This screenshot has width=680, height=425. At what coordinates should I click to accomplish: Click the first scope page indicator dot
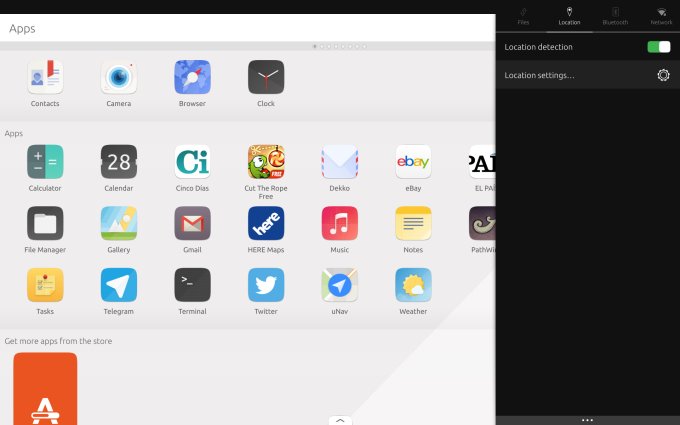click(x=315, y=46)
